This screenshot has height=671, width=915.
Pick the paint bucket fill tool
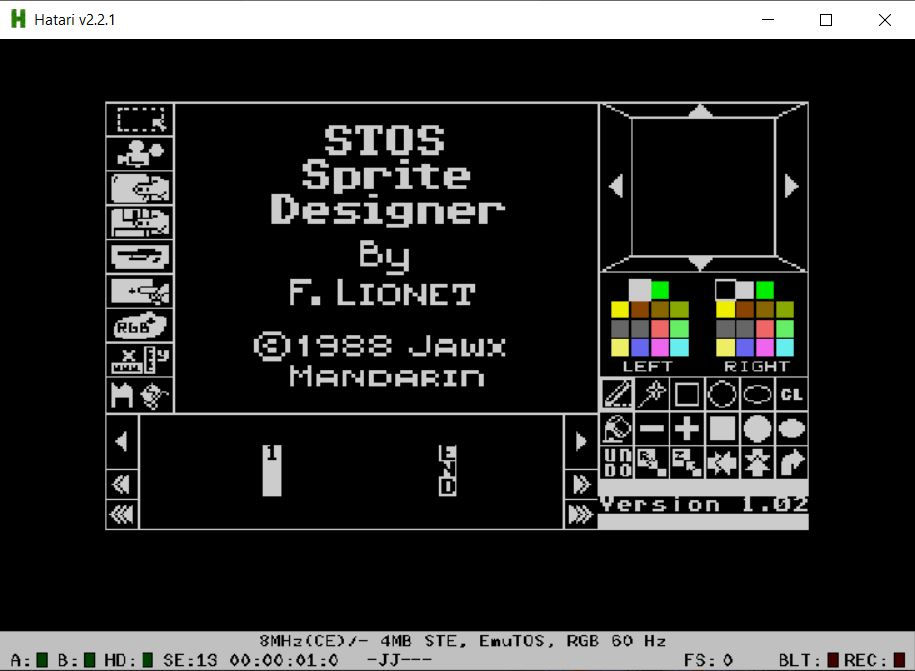point(617,429)
